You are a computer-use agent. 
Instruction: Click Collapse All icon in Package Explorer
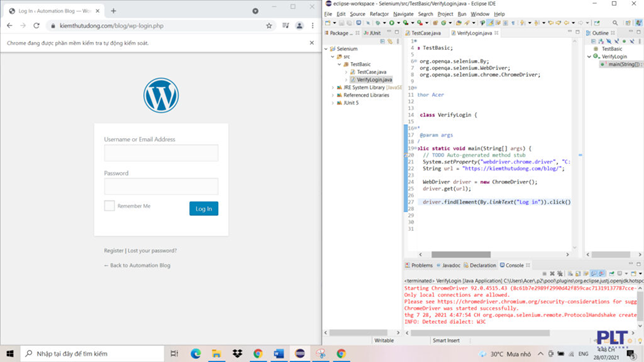(382, 42)
